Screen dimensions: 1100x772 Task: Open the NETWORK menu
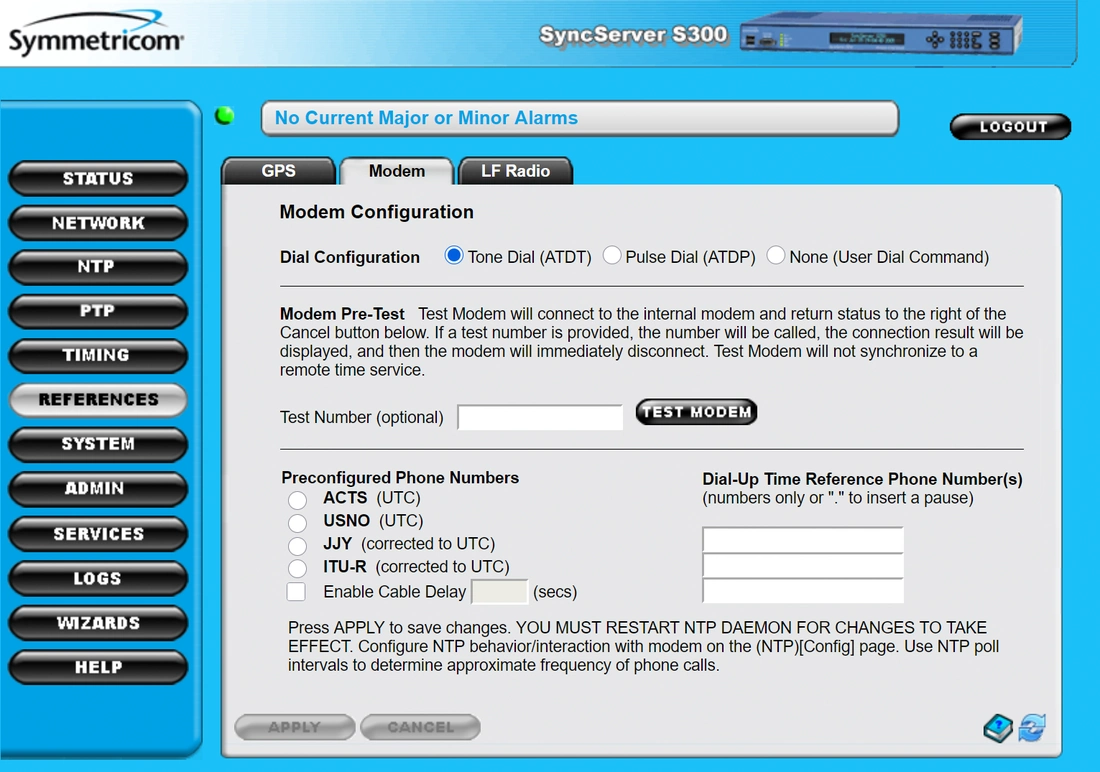(98, 223)
